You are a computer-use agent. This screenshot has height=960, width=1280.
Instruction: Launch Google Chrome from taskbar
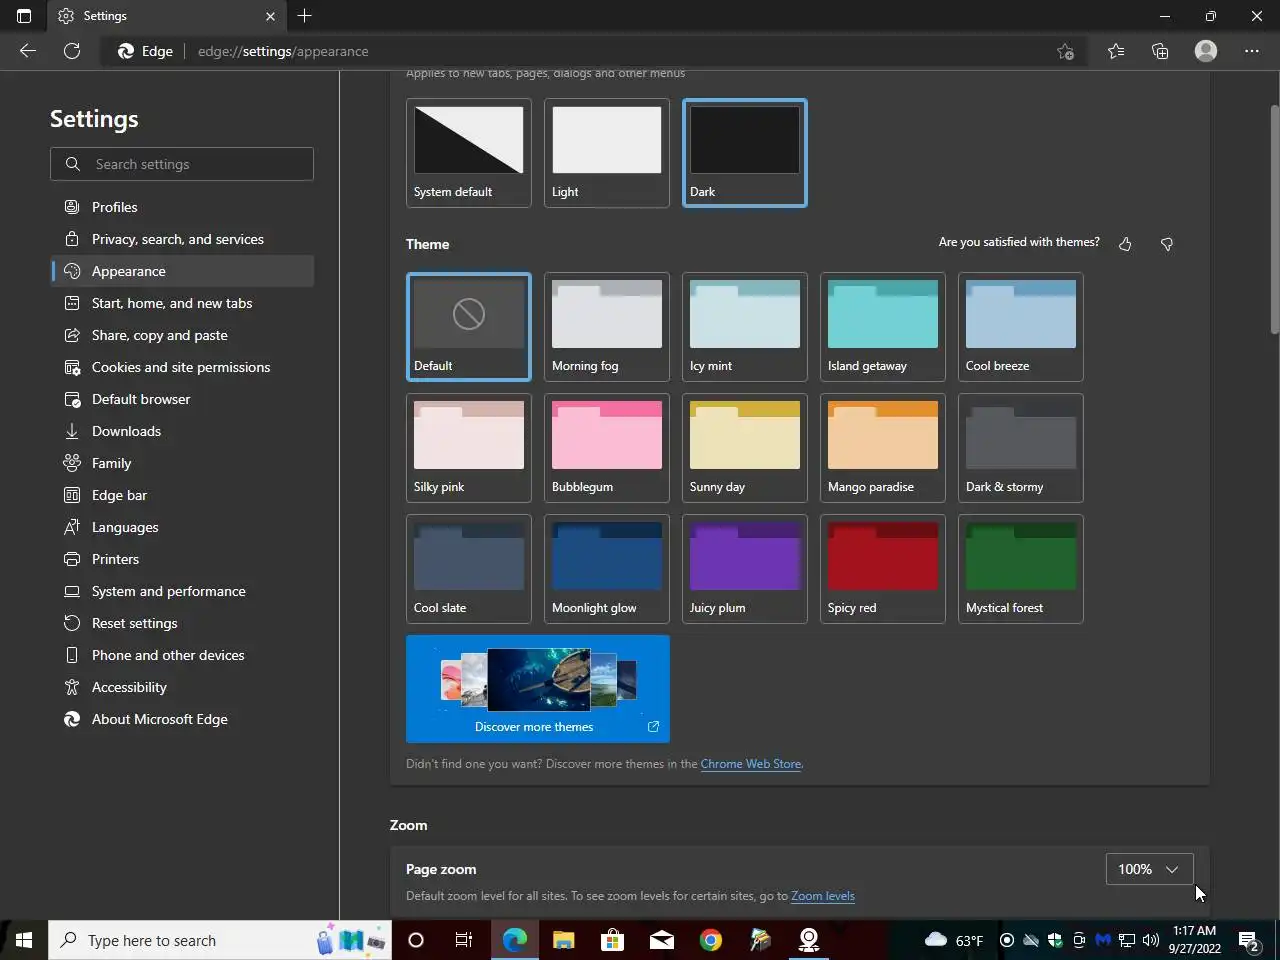711,940
